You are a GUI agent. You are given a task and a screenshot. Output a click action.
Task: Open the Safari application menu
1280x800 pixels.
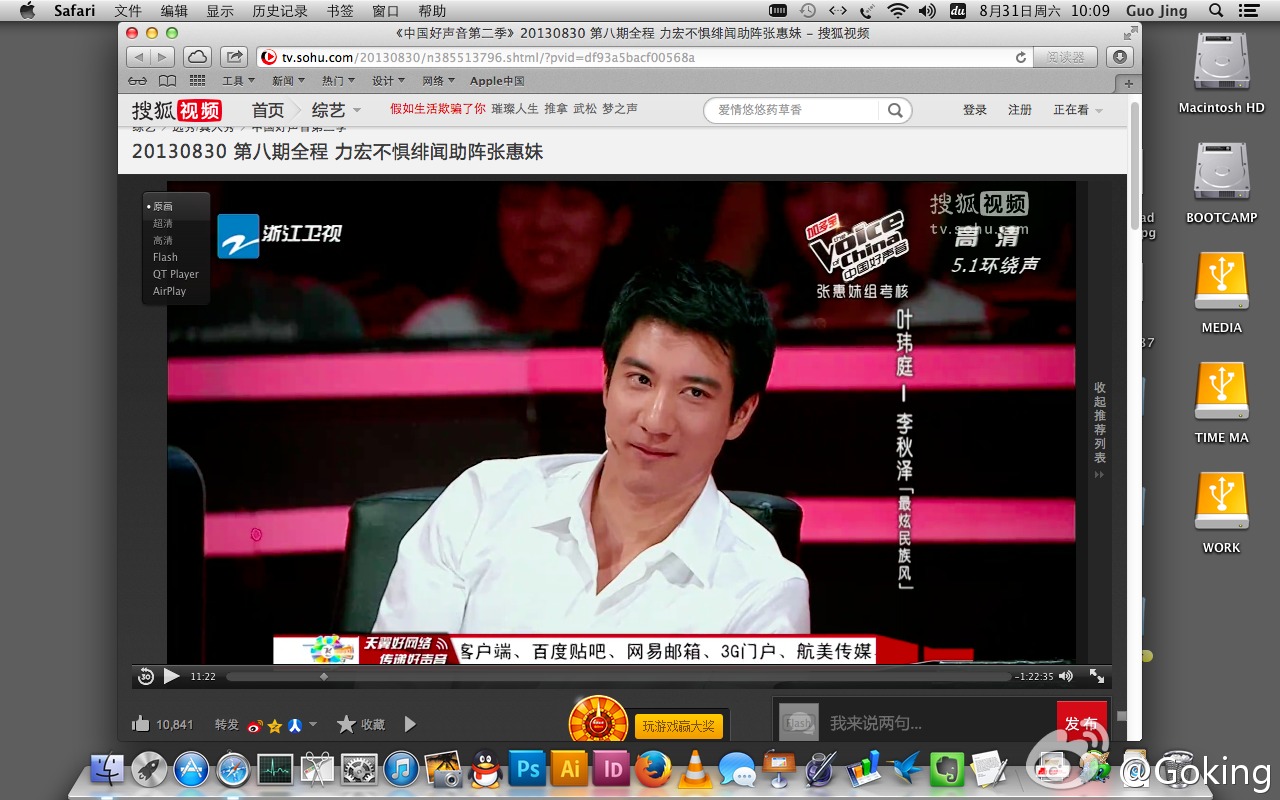(74, 11)
